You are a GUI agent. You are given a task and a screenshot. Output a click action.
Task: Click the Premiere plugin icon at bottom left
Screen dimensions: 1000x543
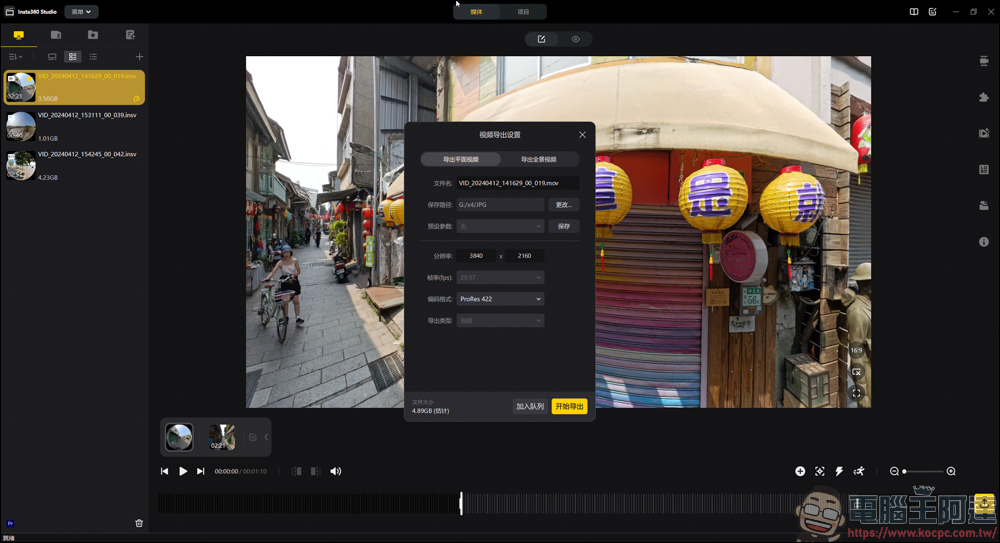tap(10, 523)
